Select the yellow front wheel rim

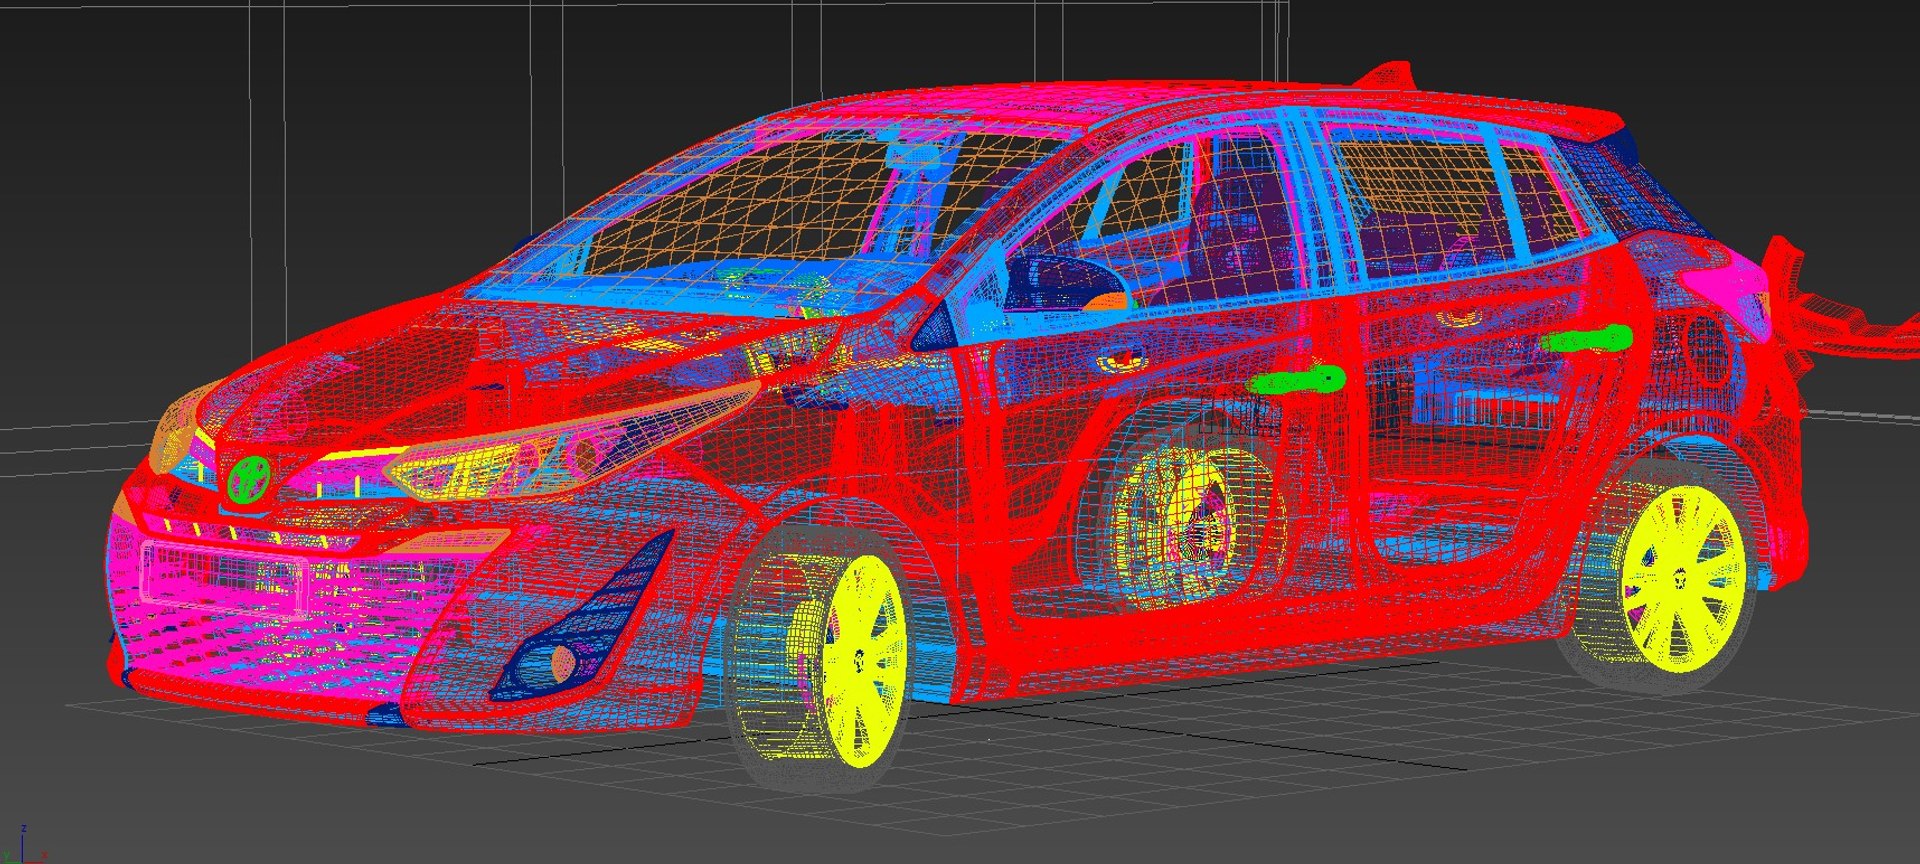pyautogui.click(x=862, y=661)
